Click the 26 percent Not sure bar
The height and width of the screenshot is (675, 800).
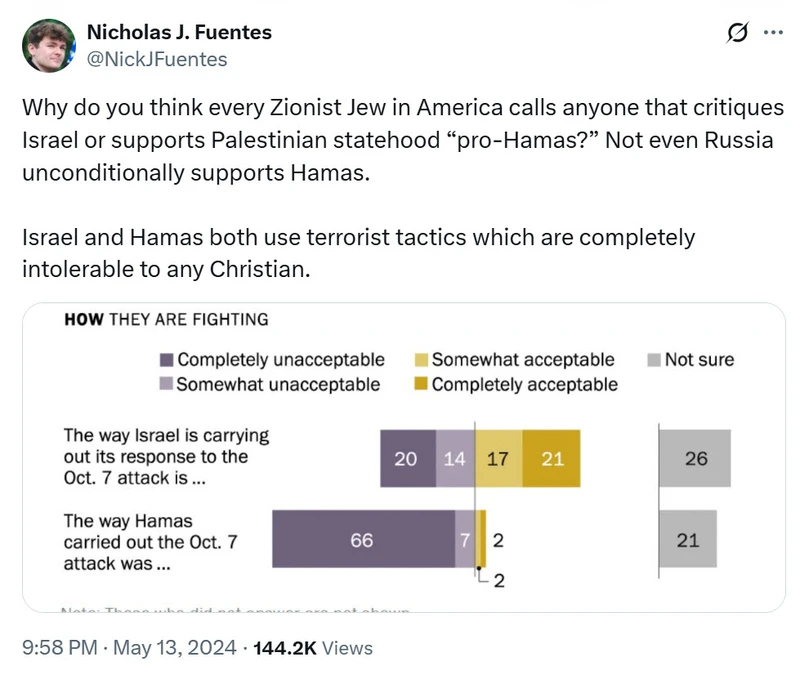695,459
